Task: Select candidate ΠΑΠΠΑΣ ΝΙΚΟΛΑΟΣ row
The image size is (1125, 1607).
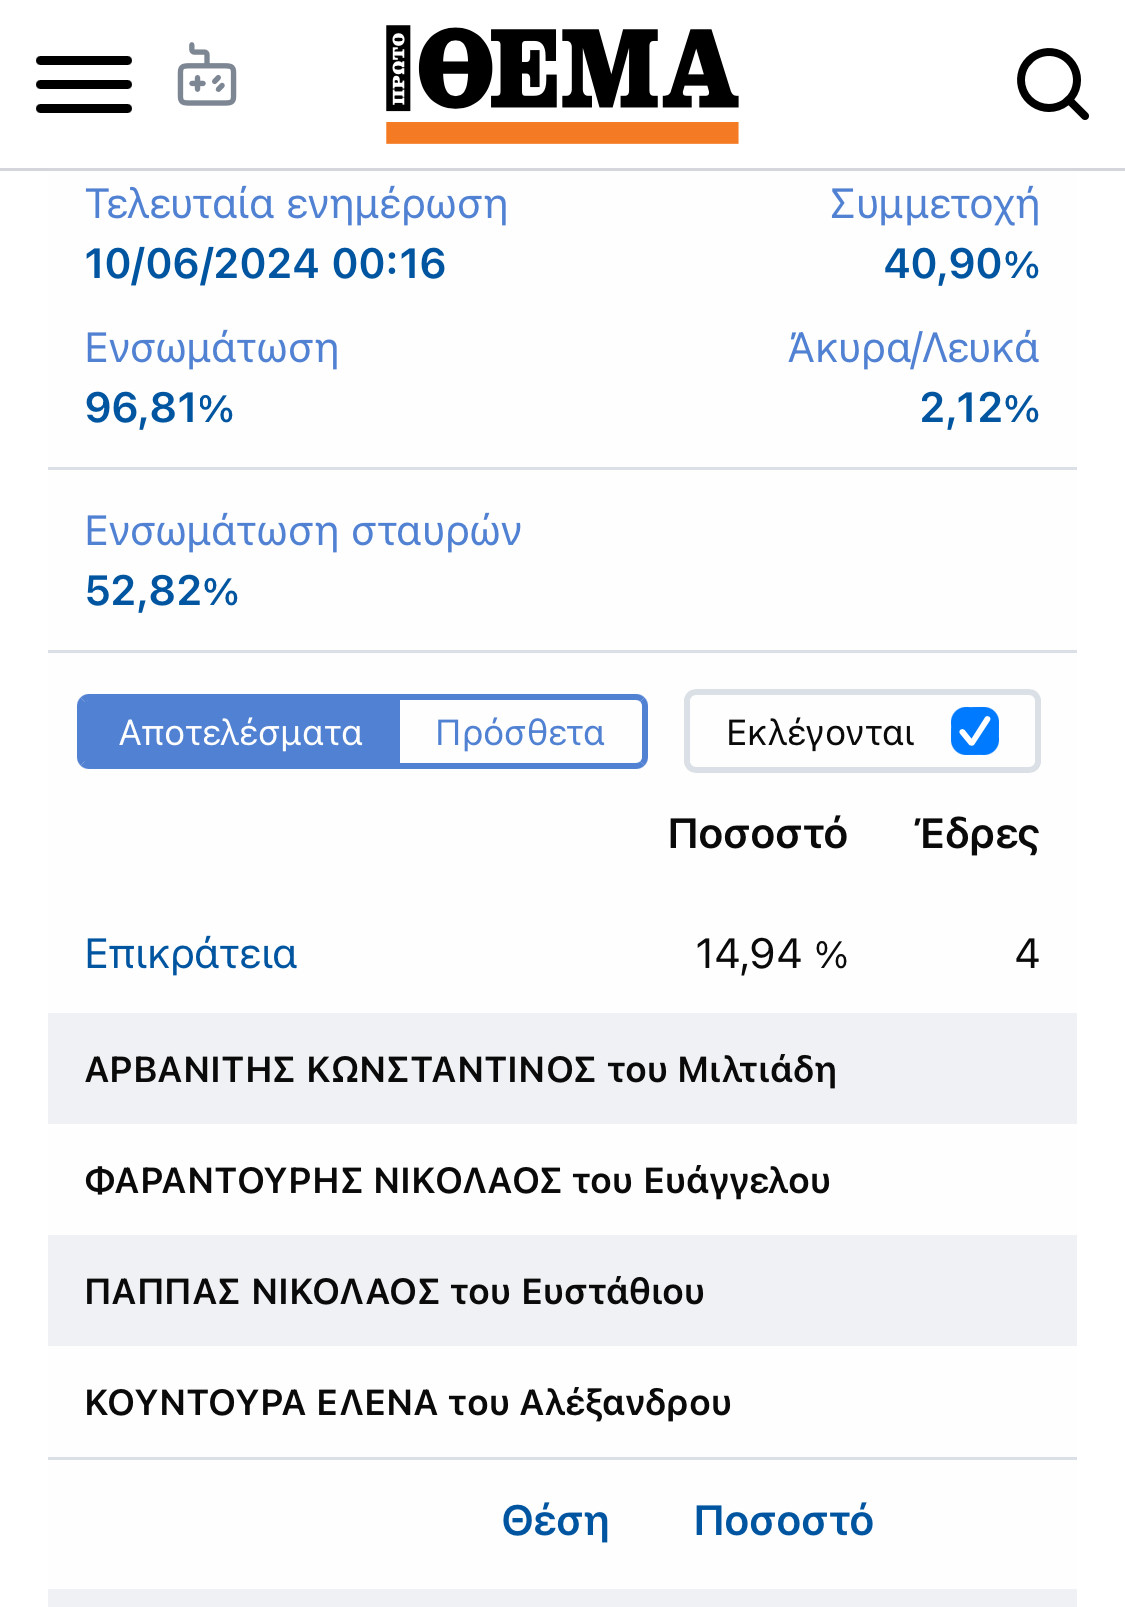Action: (562, 1291)
